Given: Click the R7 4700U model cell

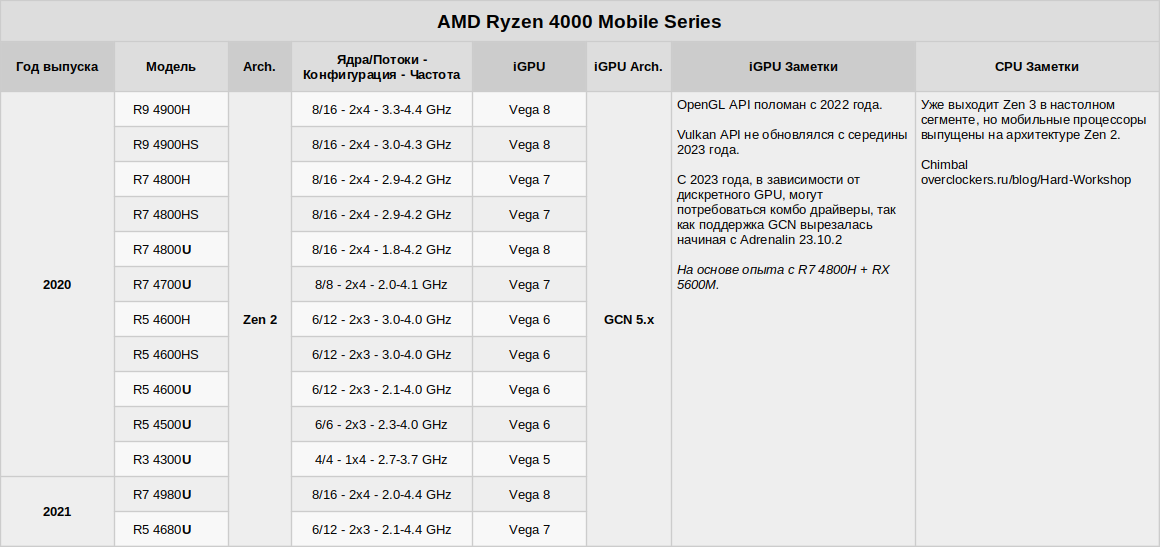Looking at the screenshot, I should point(162,285).
